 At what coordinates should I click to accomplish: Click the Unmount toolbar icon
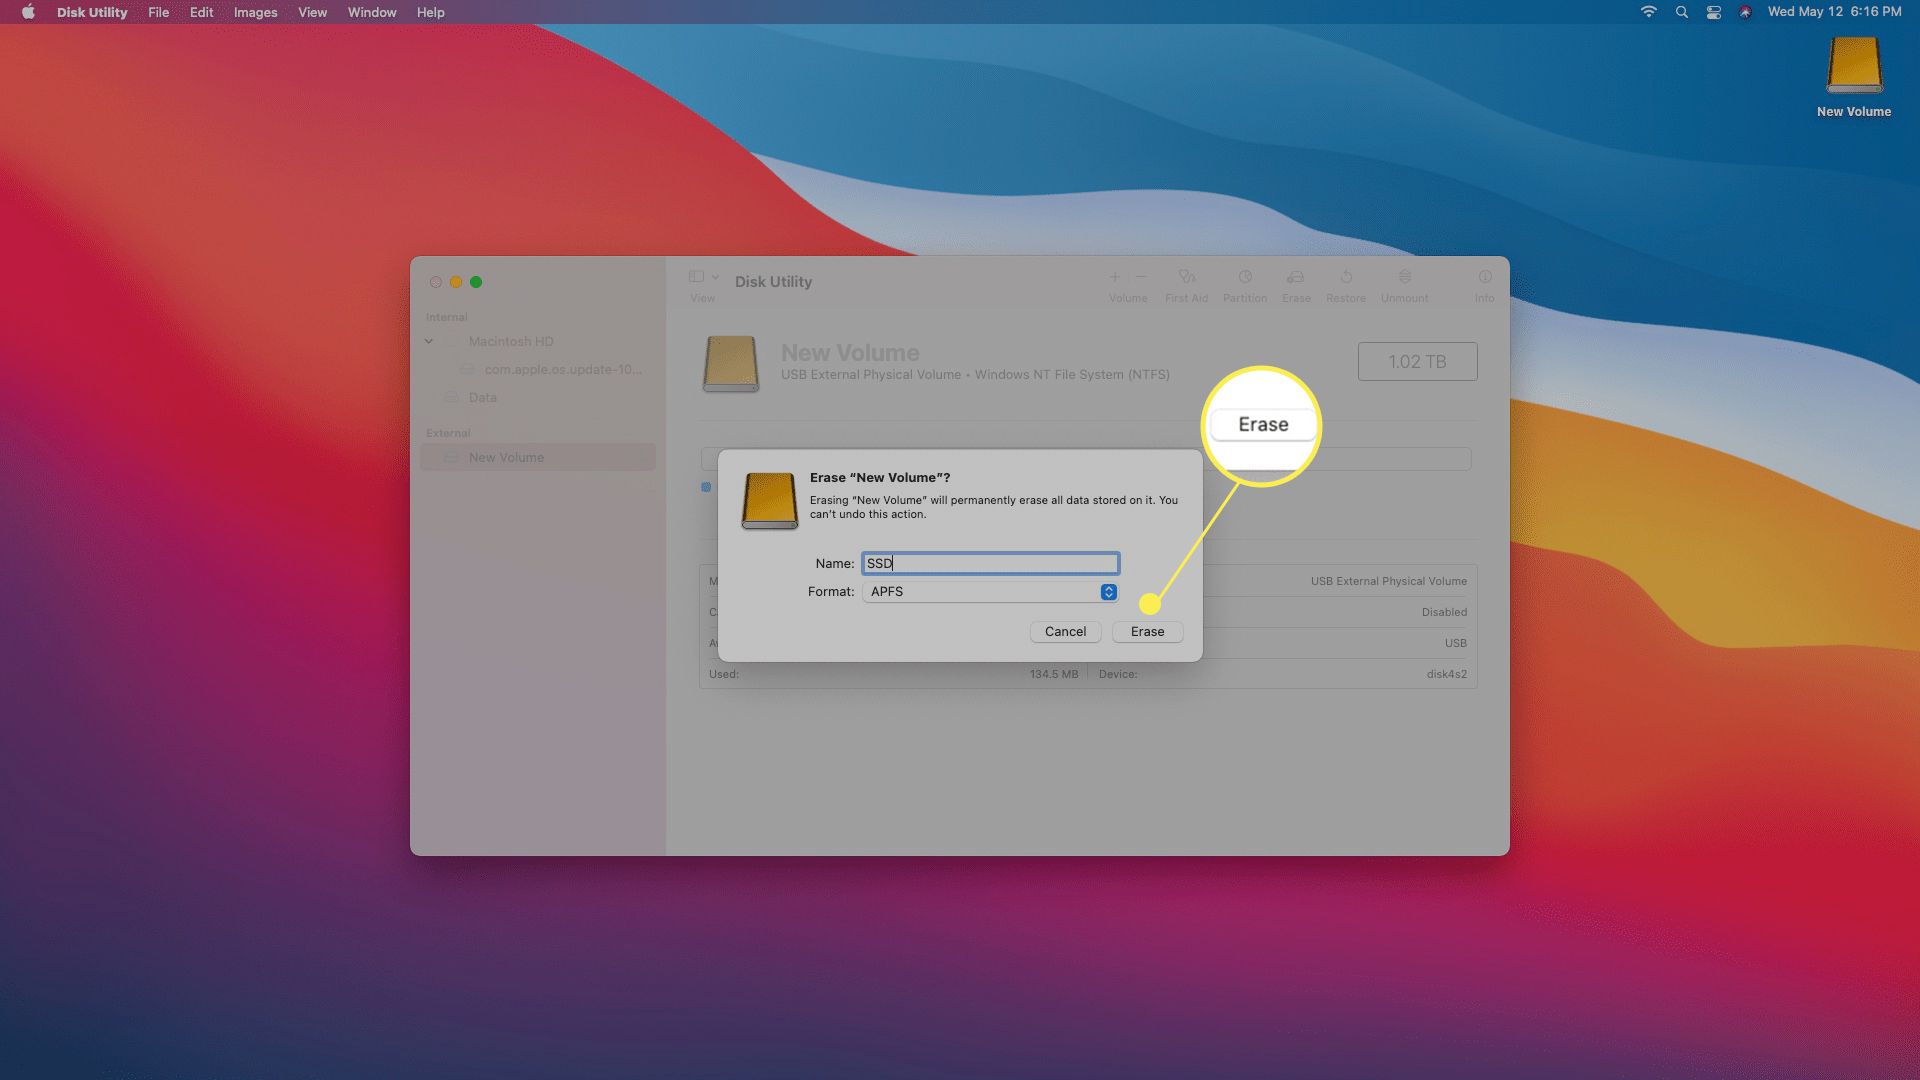[1405, 277]
